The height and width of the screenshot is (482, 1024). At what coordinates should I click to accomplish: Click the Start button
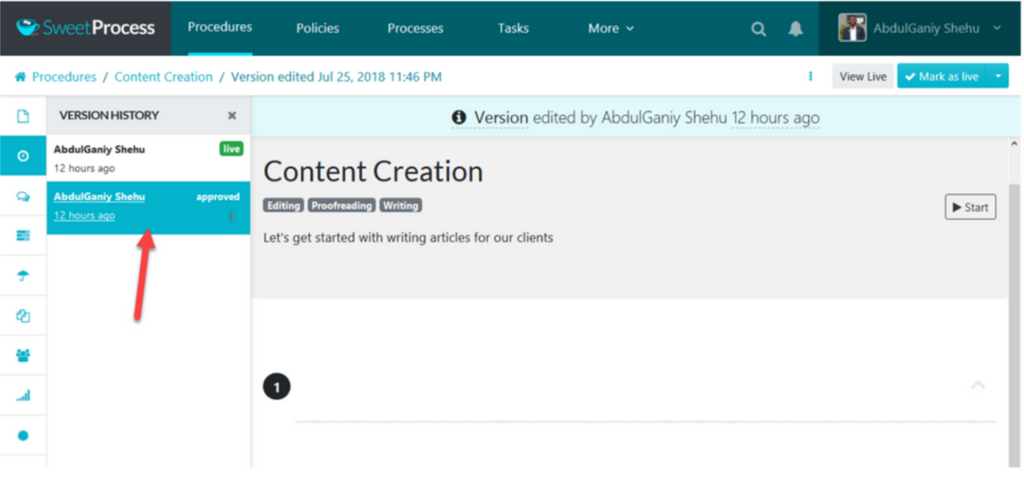pyautogui.click(x=970, y=207)
